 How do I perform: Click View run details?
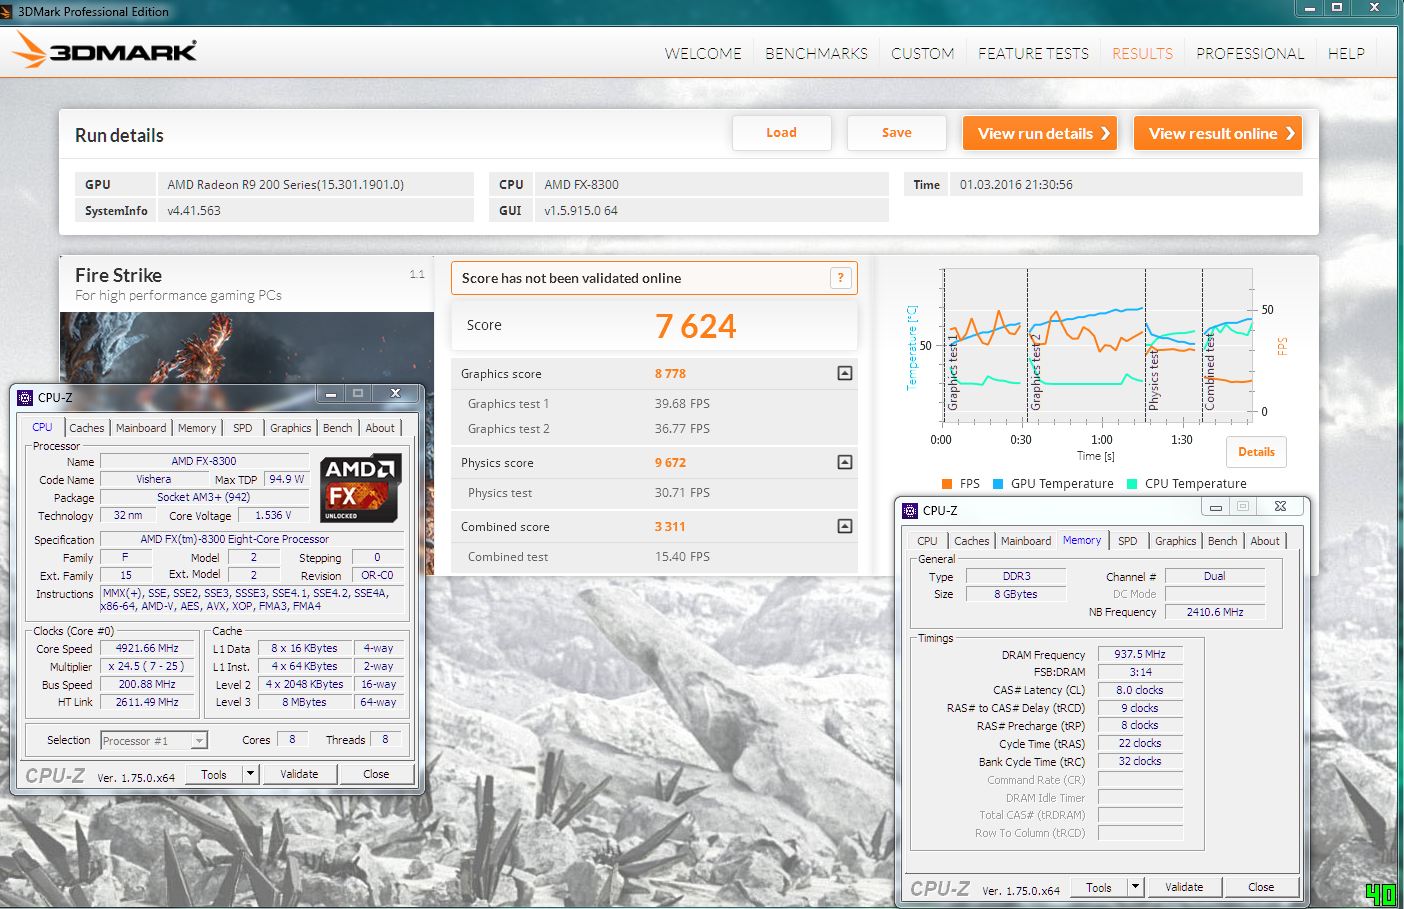click(1040, 133)
